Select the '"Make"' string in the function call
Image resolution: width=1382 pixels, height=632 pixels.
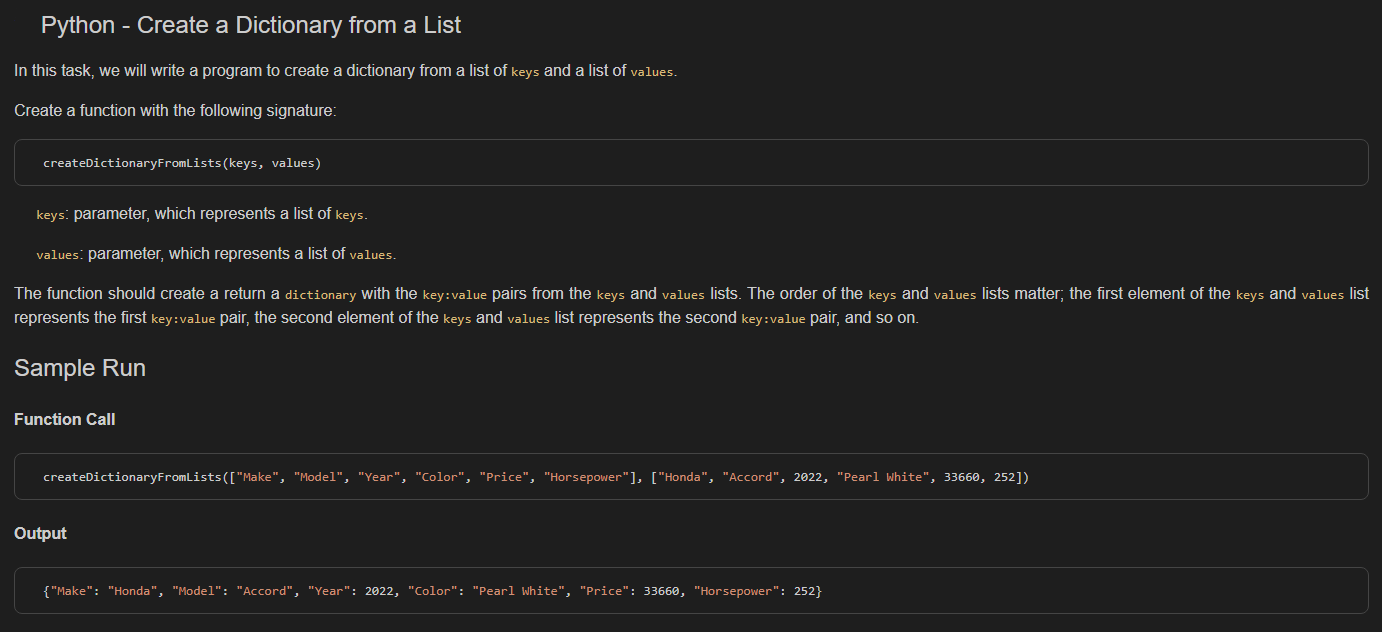259,476
